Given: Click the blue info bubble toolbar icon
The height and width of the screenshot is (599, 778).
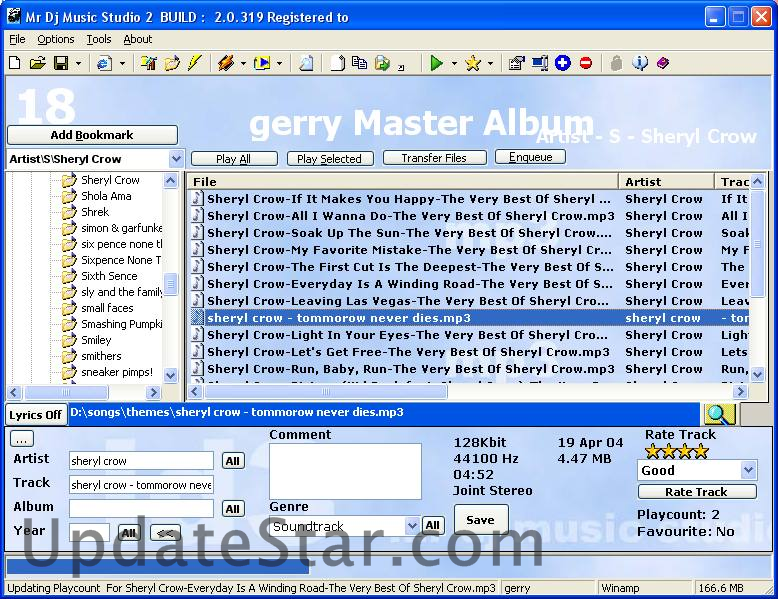Looking at the screenshot, I should pos(640,63).
